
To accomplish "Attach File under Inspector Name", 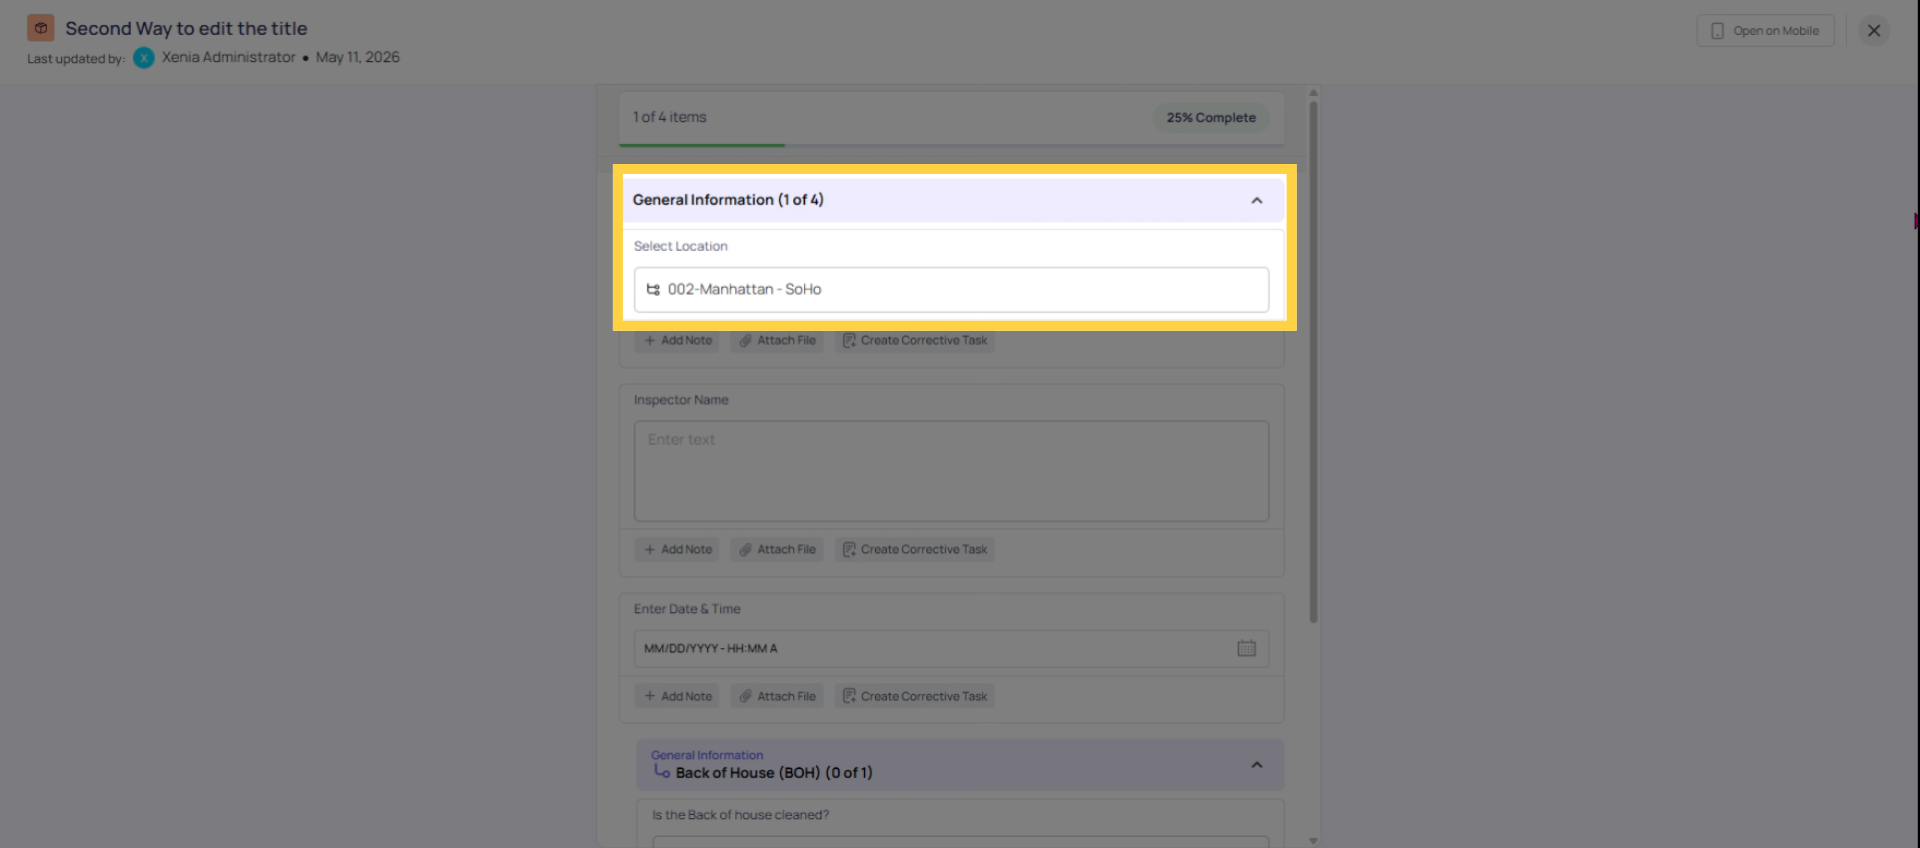I will 777,550.
